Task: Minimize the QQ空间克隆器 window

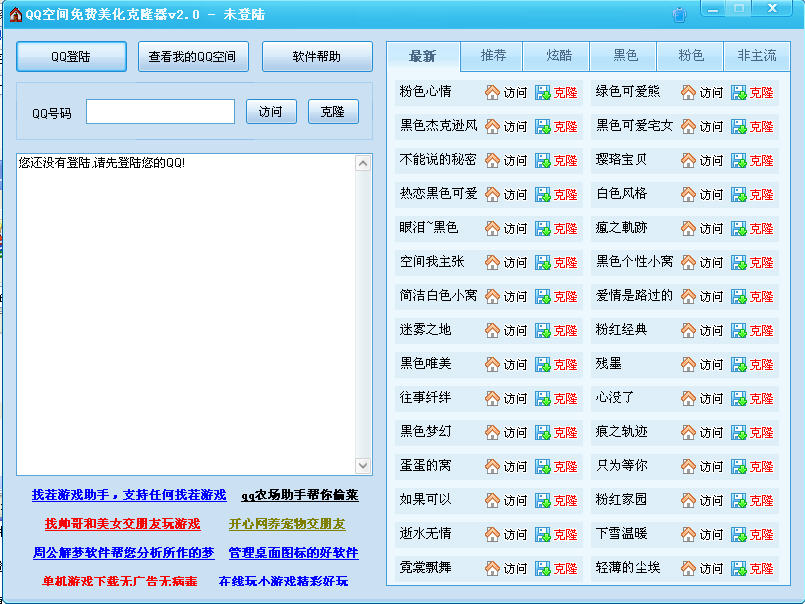Action: tap(713, 9)
